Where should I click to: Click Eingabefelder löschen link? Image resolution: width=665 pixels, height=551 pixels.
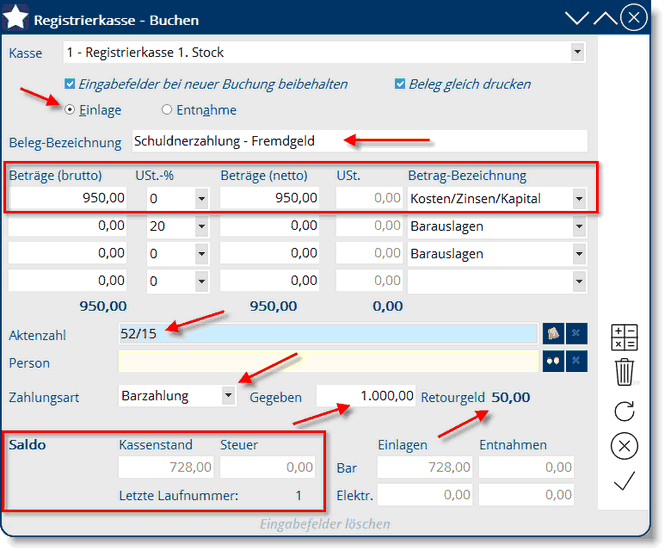tap(325, 524)
